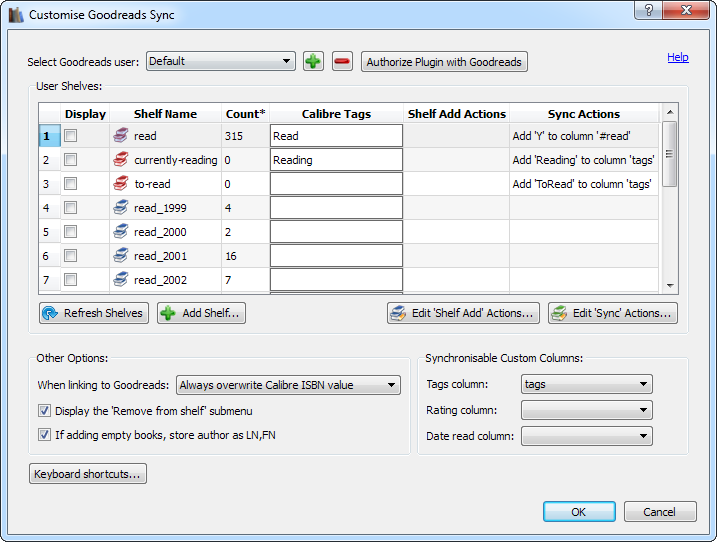Image resolution: width=717 pixels, height=542 pixels.
Task: Click Calibre Tags field for read_2001 shelf
Action: (x=337, y=256)
